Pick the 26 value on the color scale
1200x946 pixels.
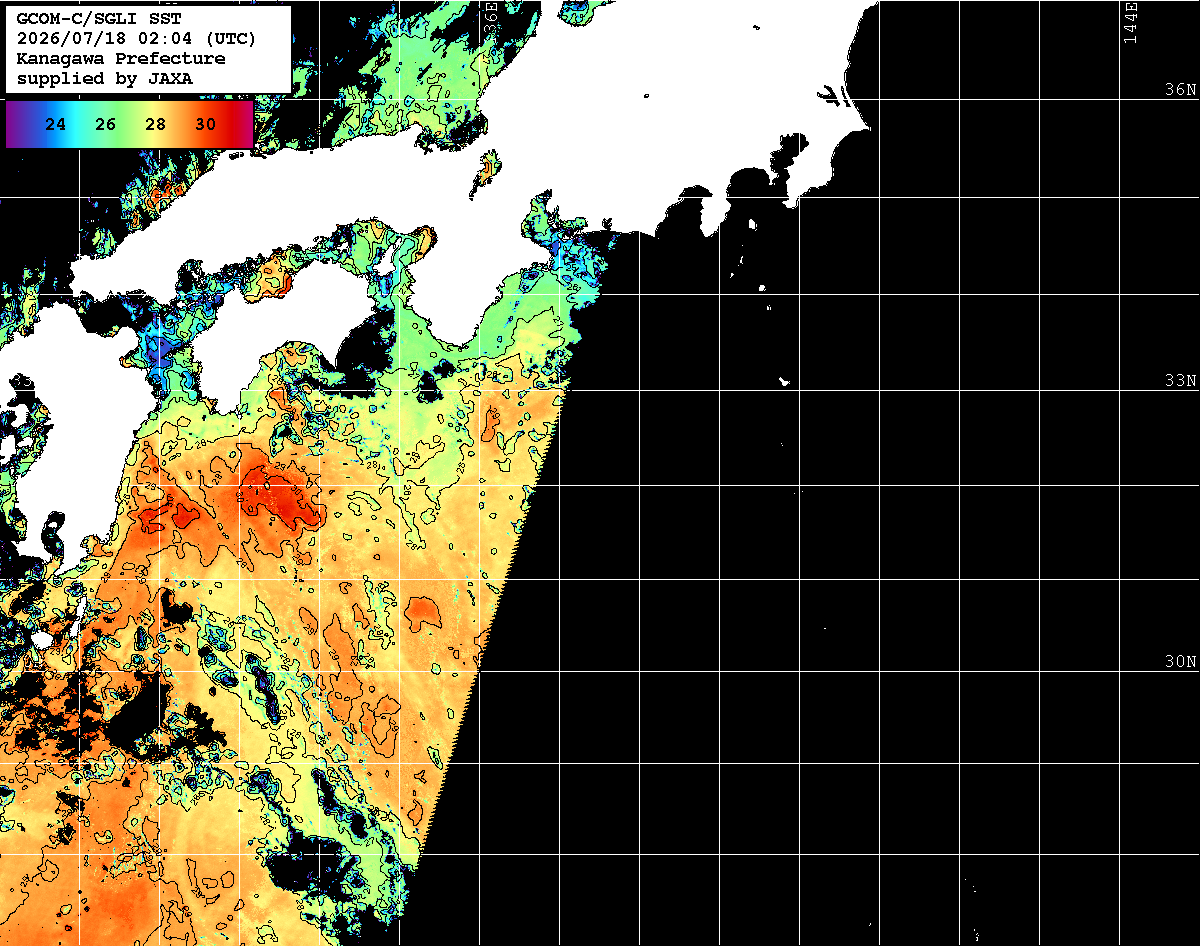106,125
